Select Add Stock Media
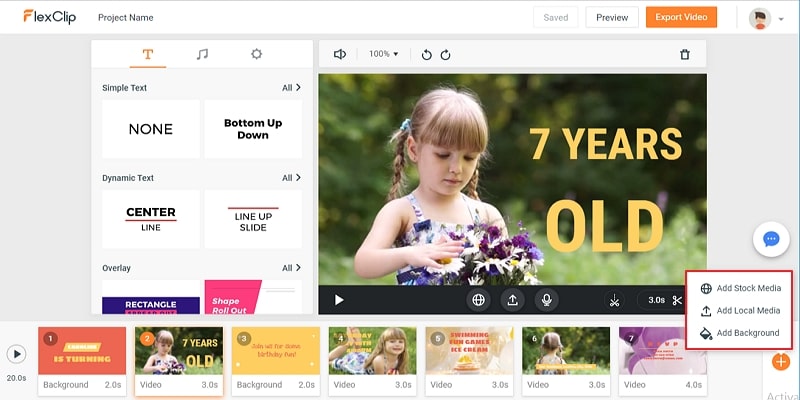 click(740, 288)
